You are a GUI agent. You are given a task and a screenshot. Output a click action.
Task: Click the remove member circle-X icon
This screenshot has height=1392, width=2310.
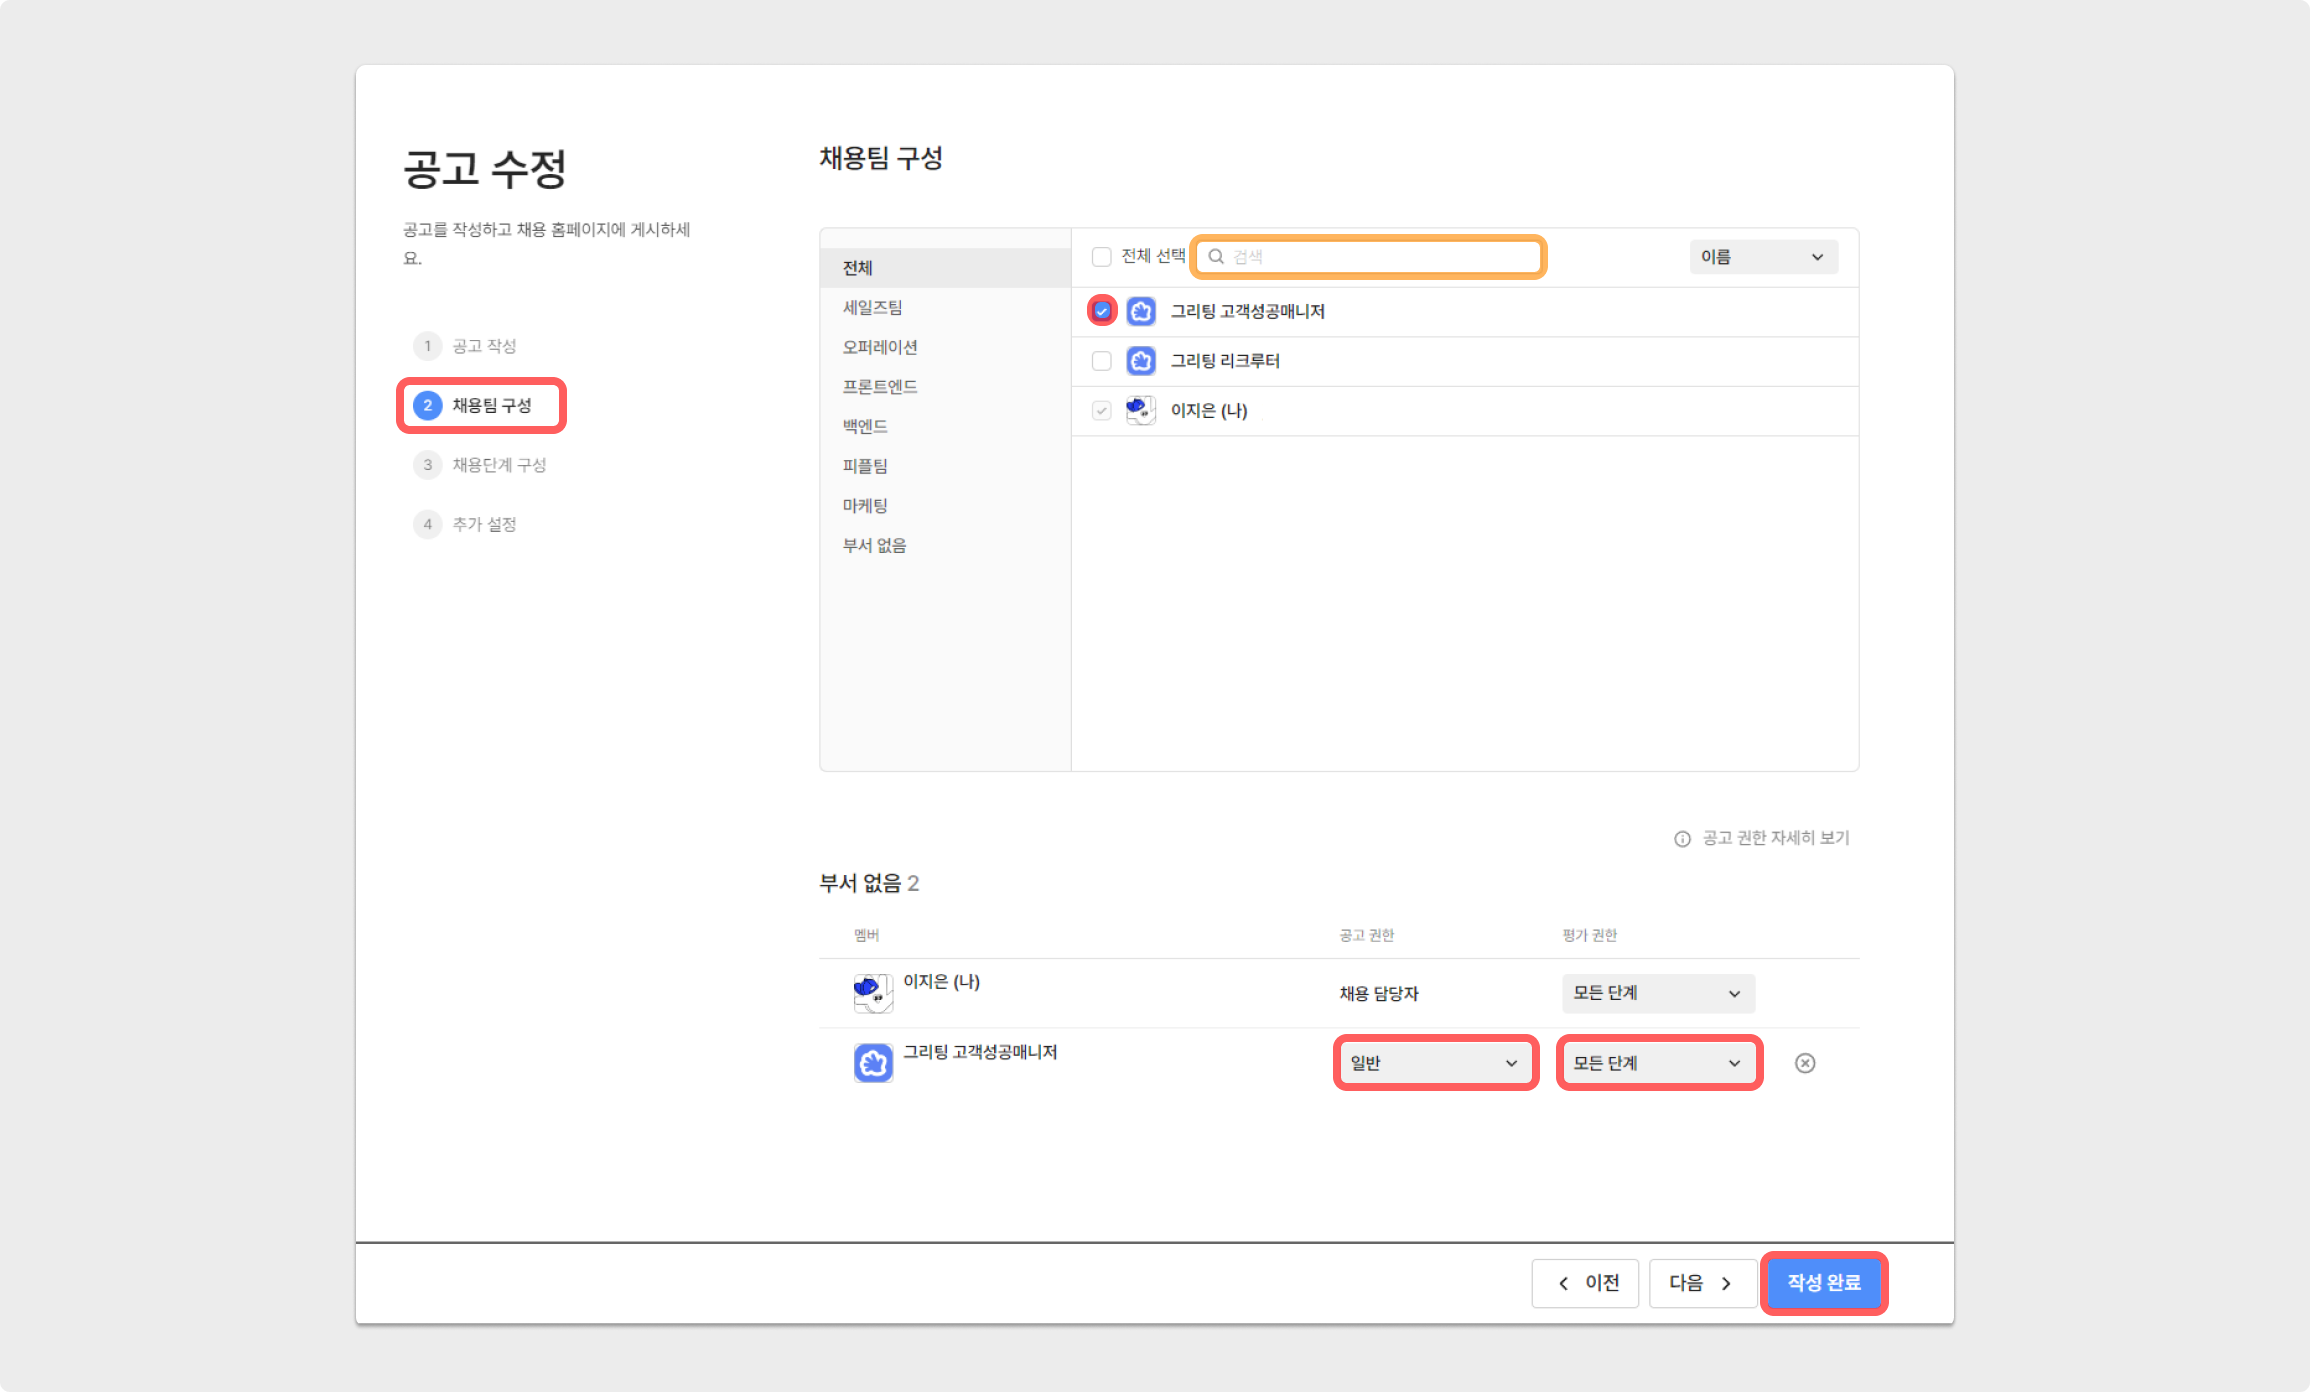[1804, 1063]
